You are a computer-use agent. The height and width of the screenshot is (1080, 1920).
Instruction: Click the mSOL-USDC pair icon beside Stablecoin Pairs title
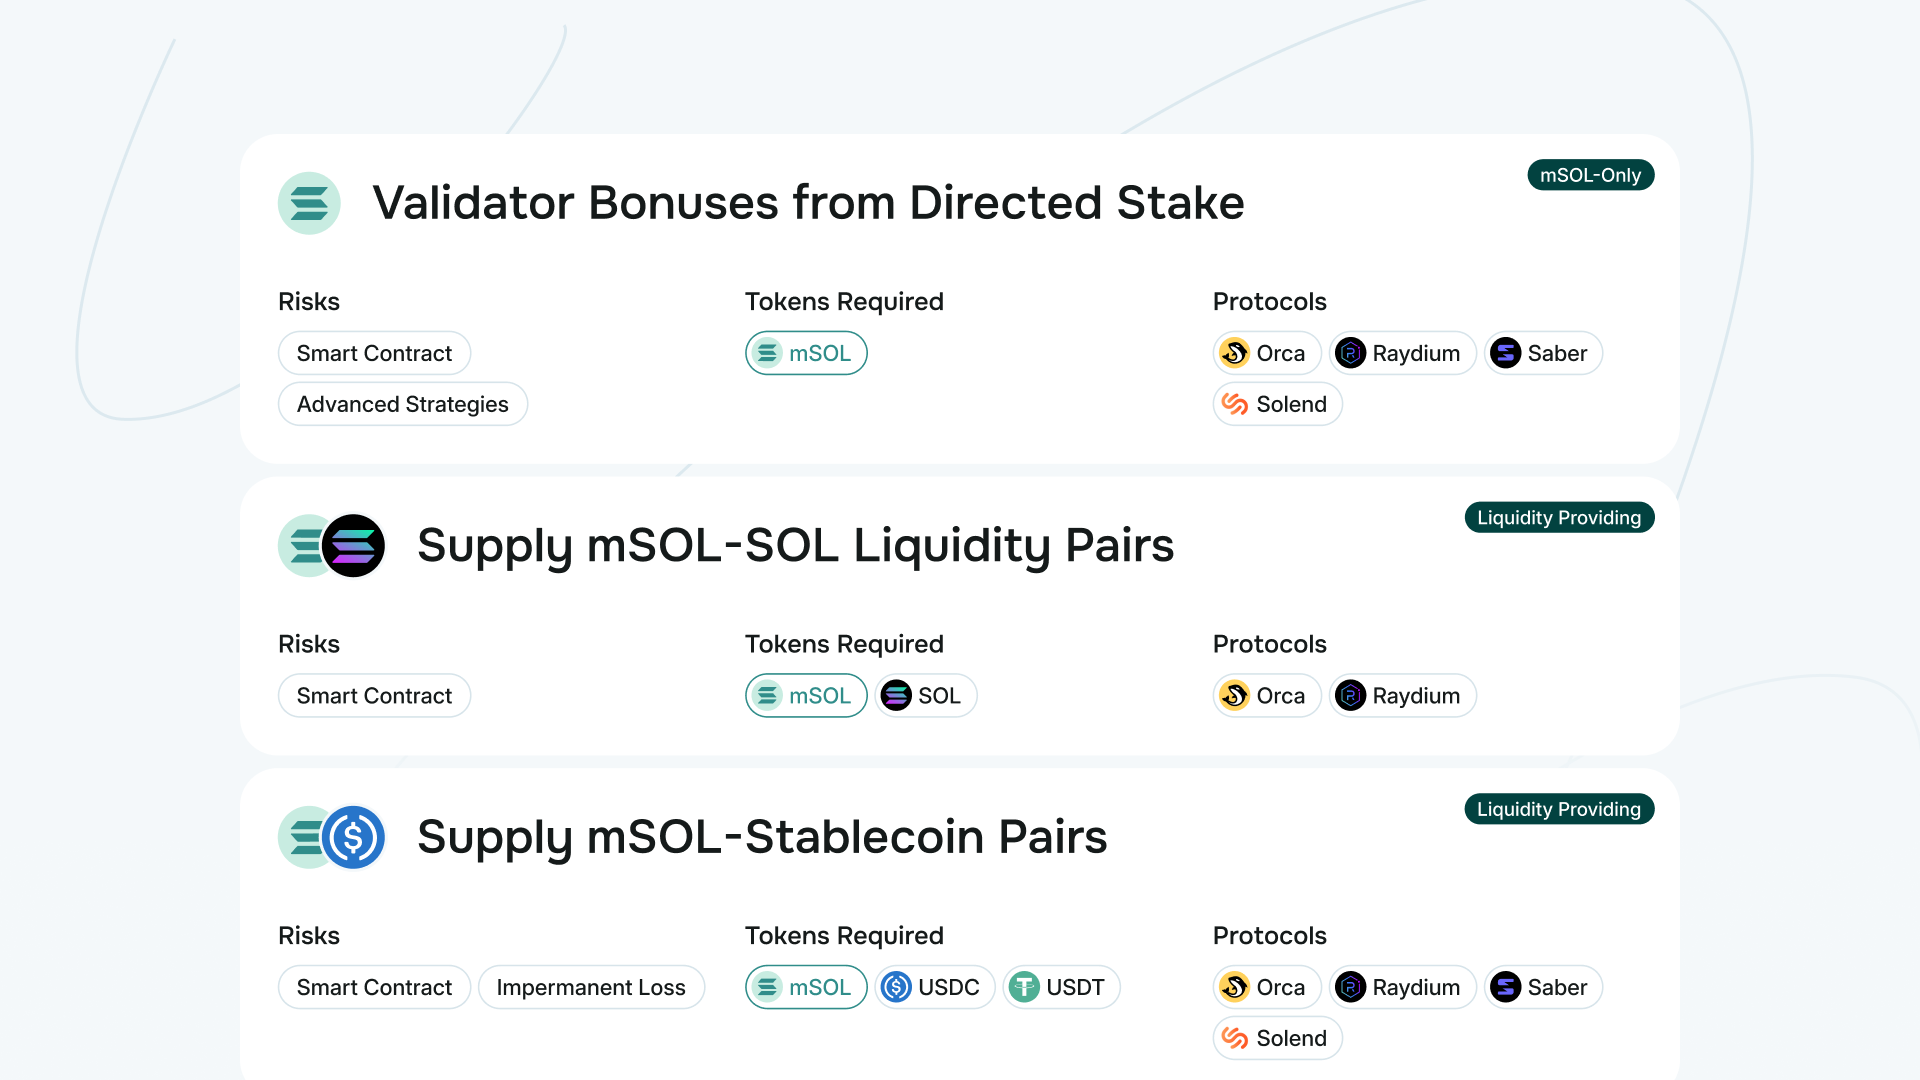332,837
